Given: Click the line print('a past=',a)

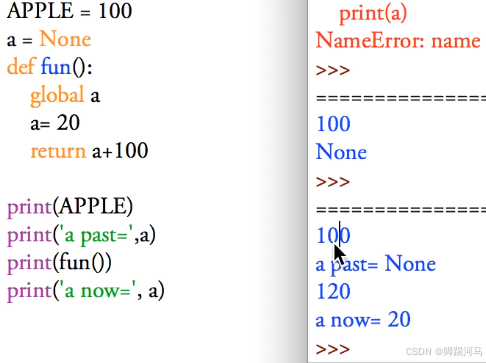Looking at the screenshot, I should pos(81,235).
